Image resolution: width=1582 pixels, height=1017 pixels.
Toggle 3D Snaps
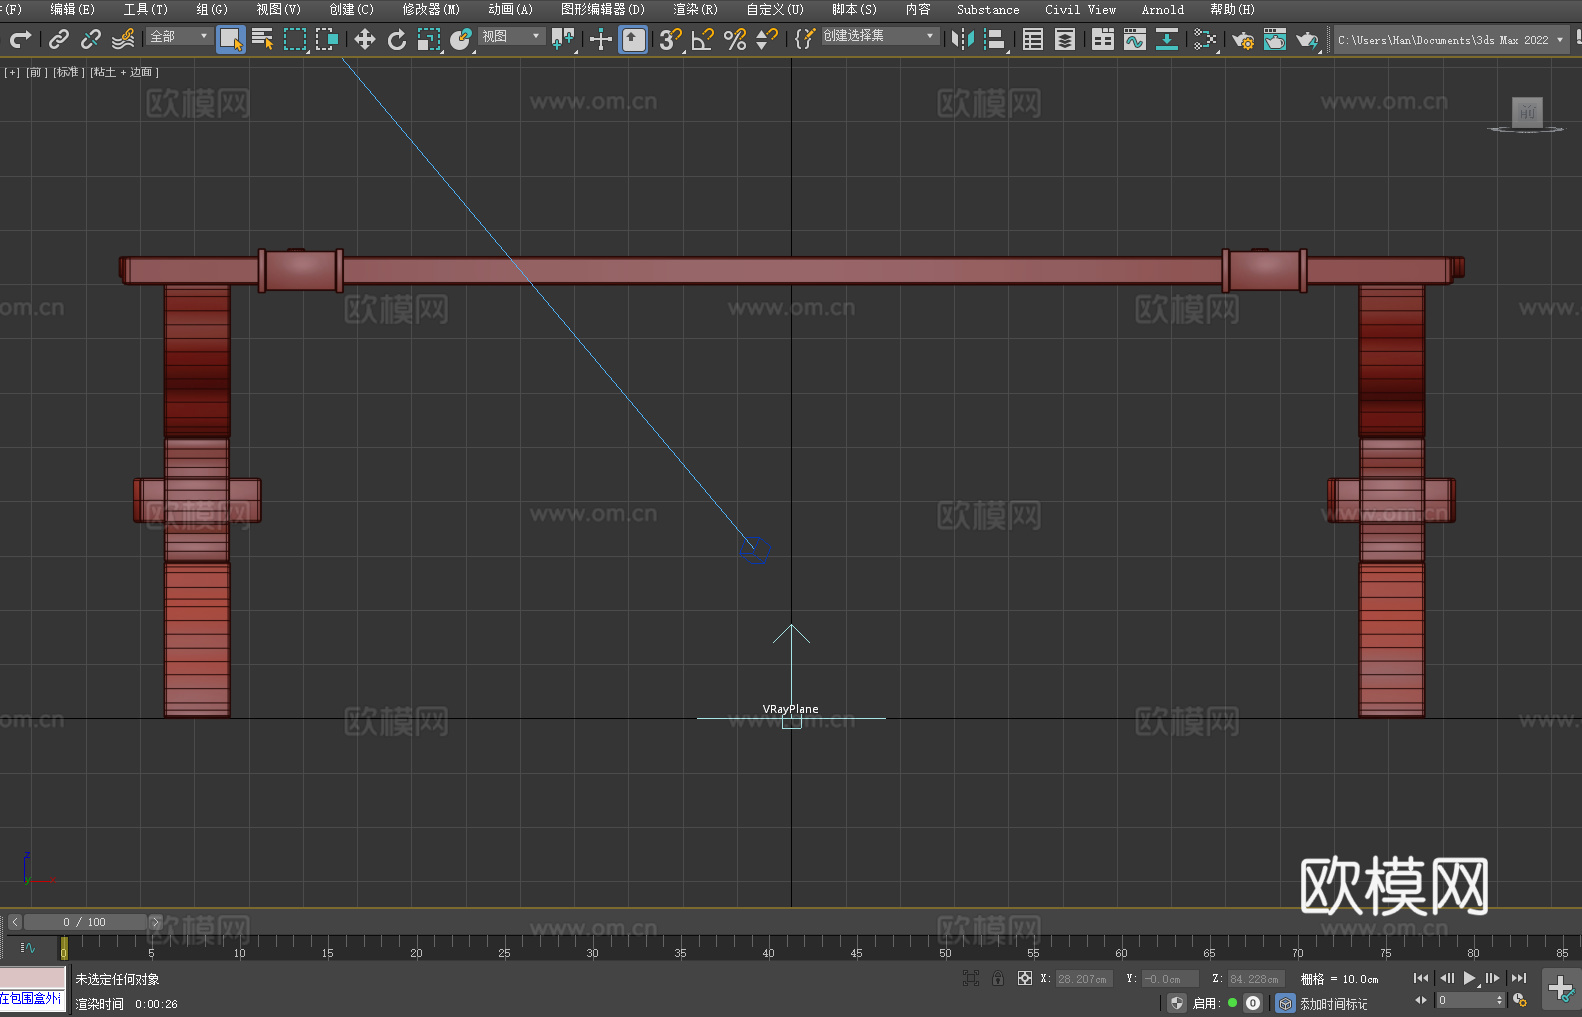point(670,39)
